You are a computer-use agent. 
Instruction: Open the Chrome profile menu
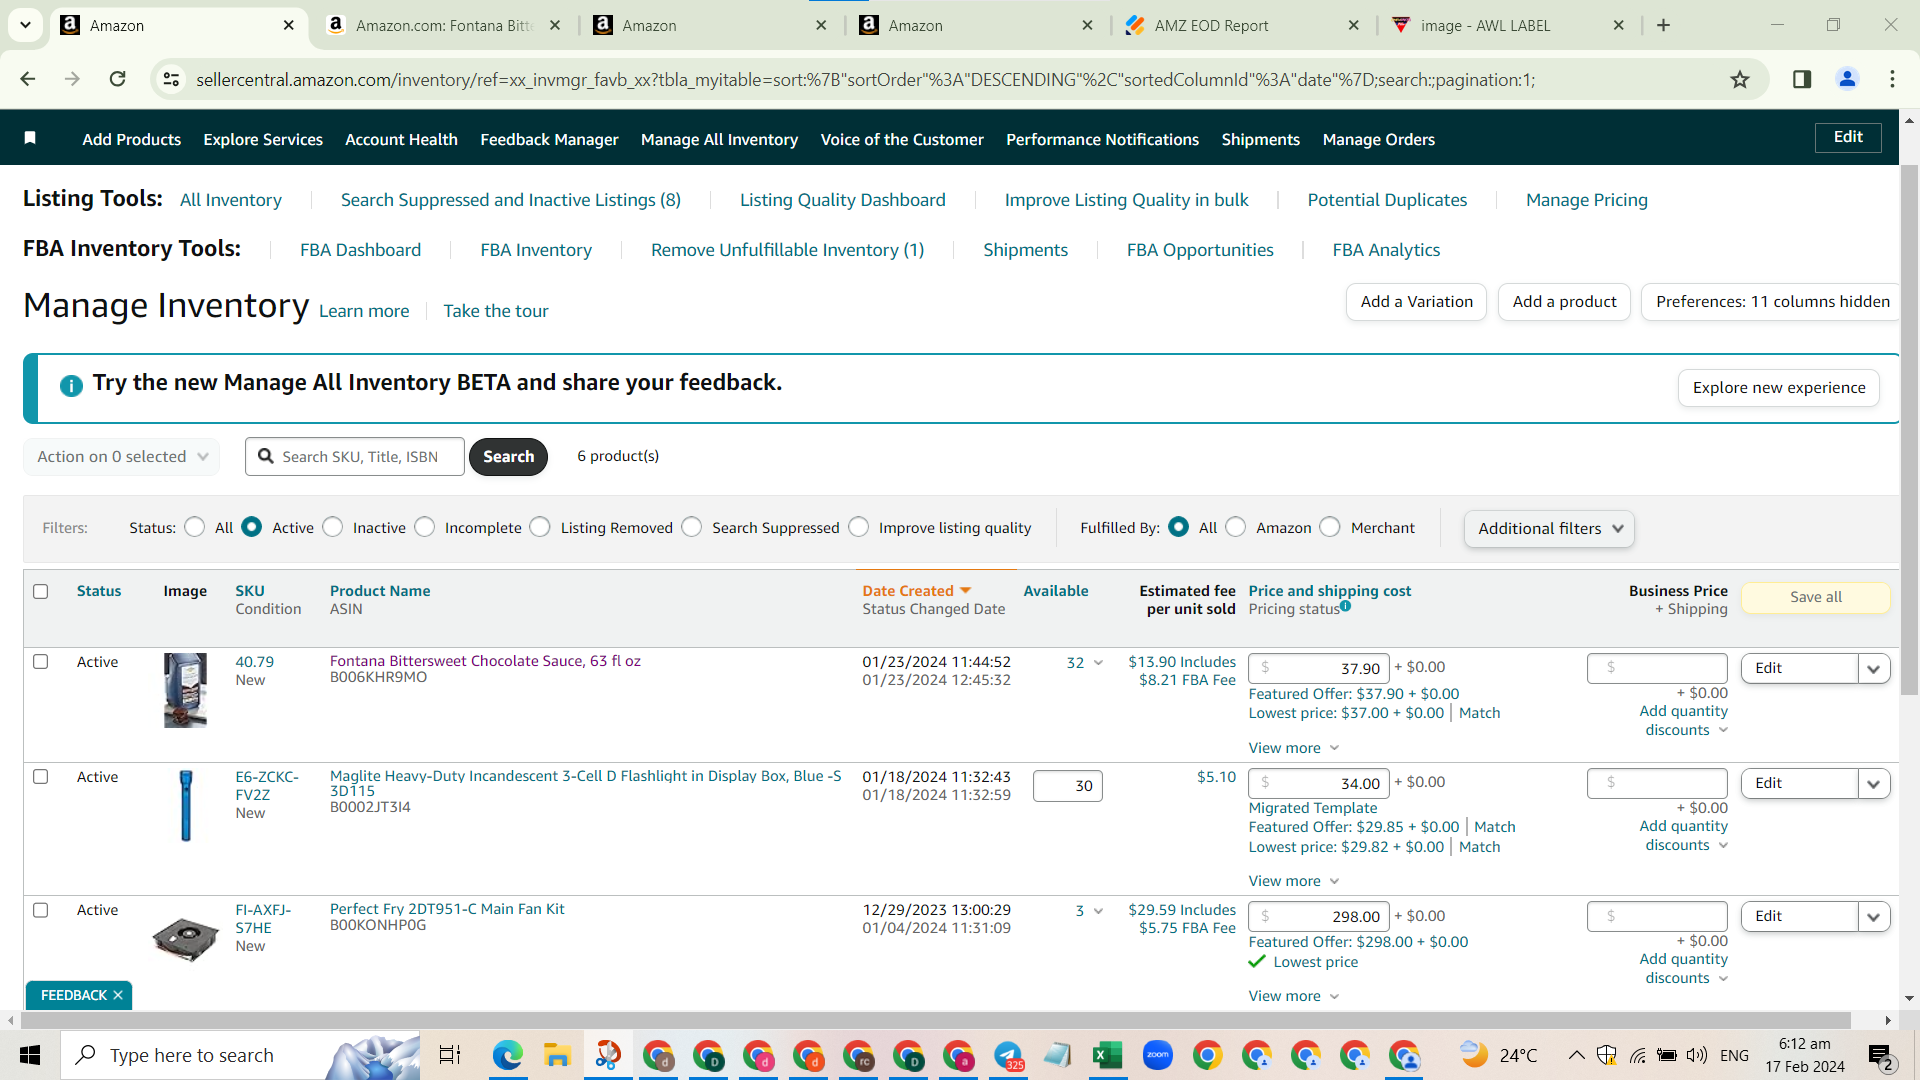(1847, 79)
